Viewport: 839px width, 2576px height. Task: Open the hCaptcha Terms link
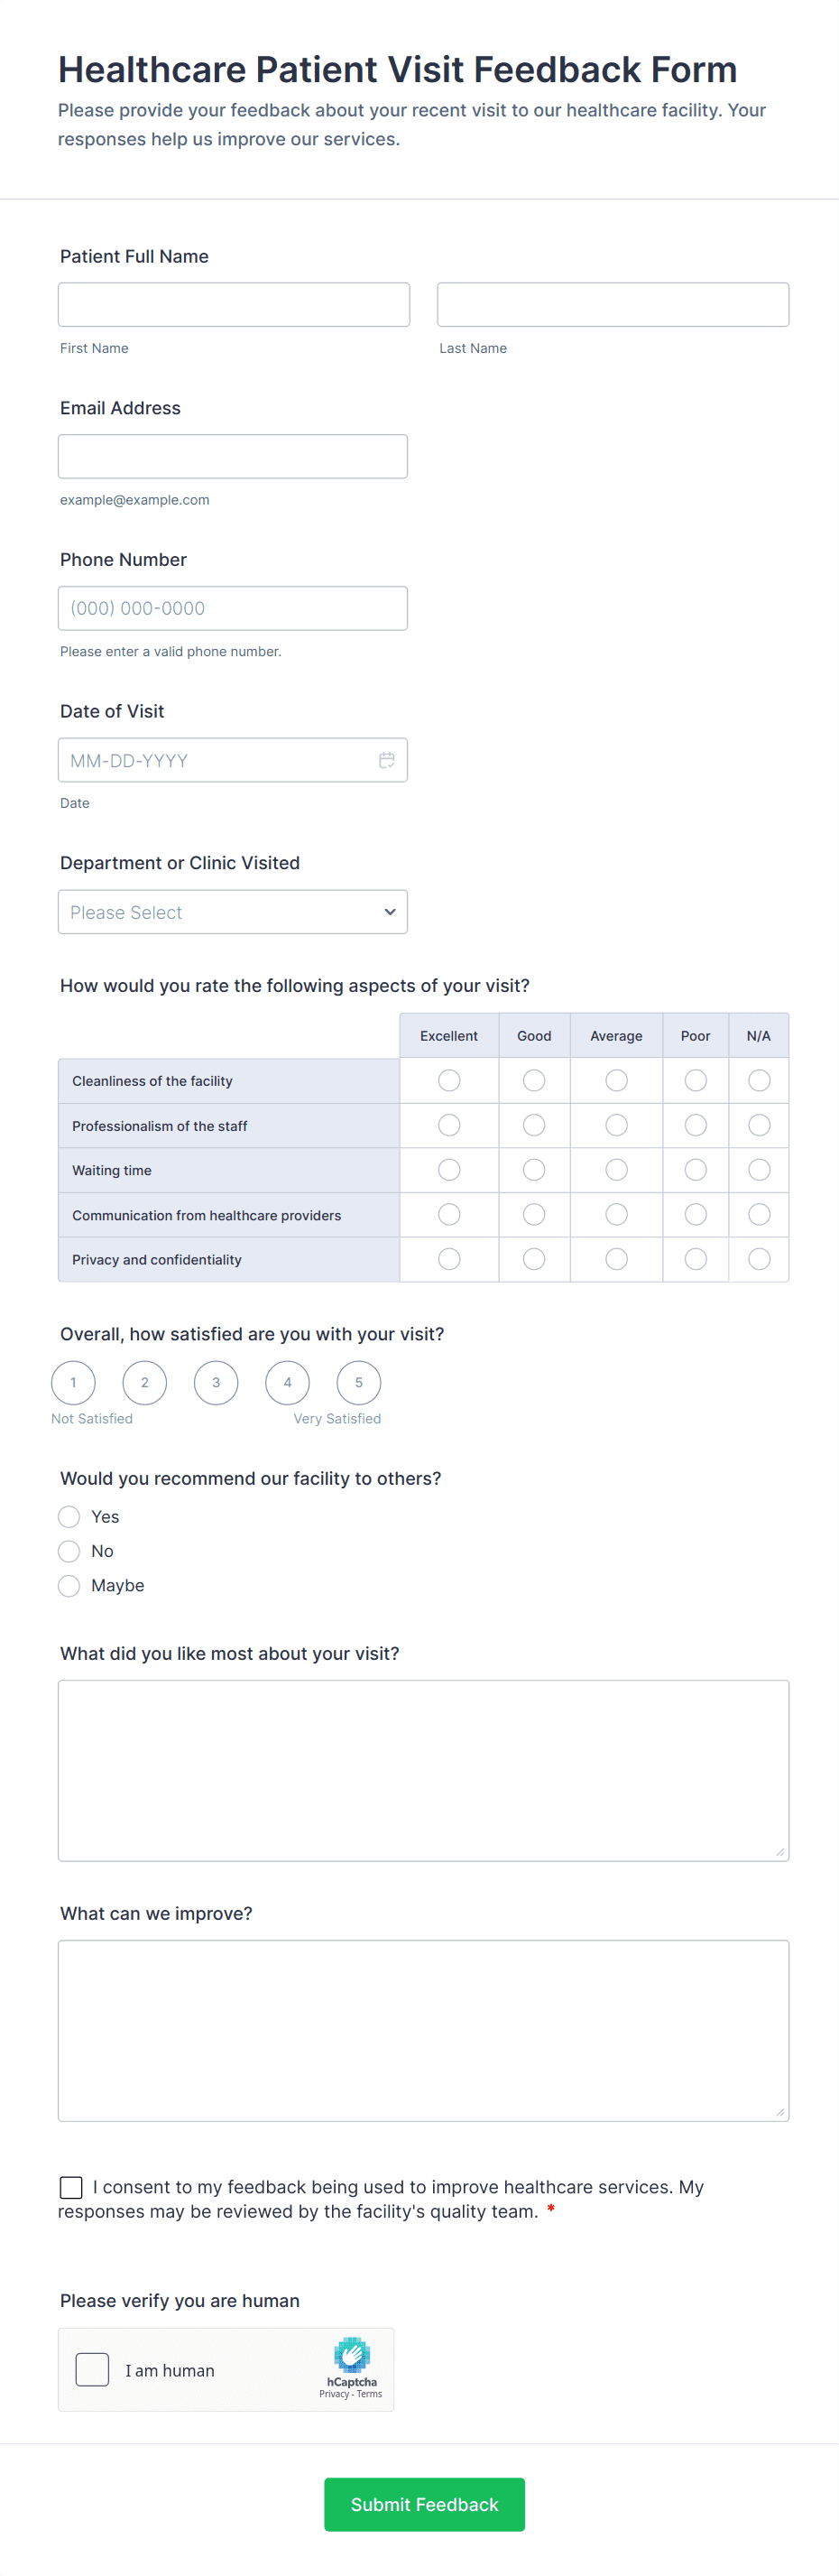point(370,2394)
